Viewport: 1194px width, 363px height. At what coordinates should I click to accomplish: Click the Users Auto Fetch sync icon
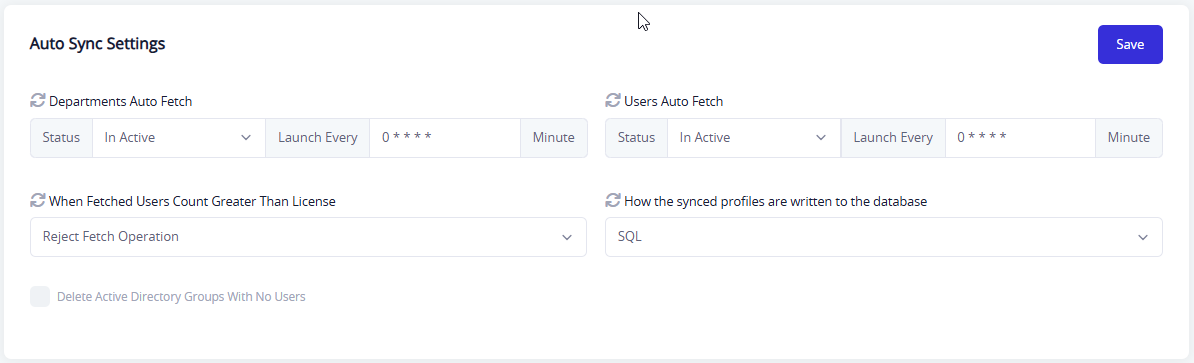(612, 100)
